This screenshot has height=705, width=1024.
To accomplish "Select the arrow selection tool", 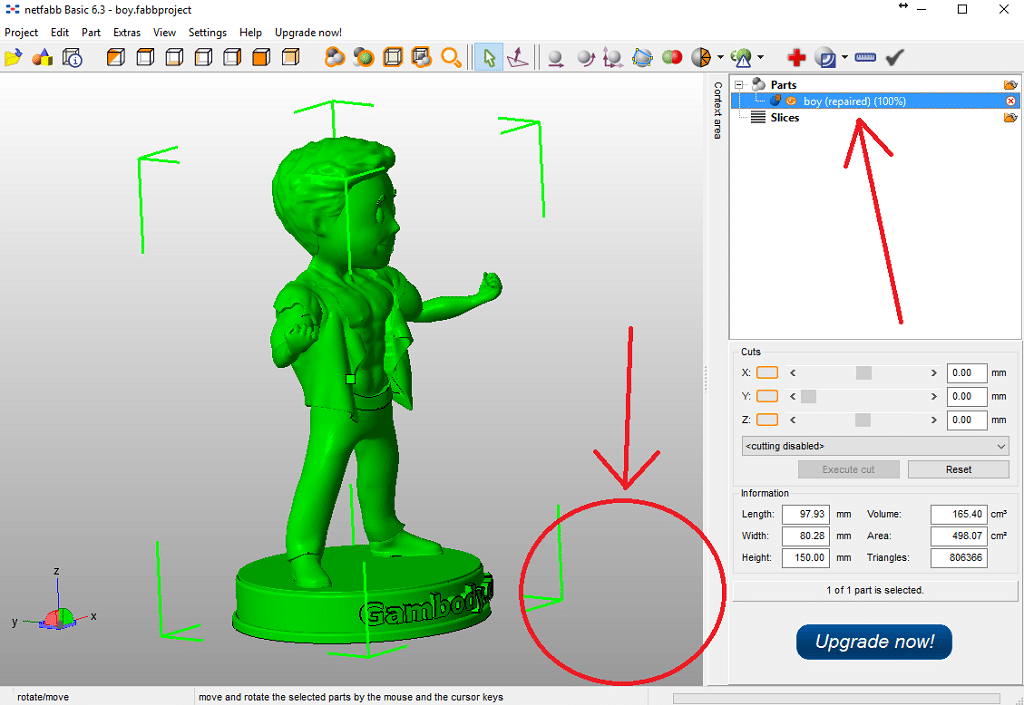I will click(488, 58).
